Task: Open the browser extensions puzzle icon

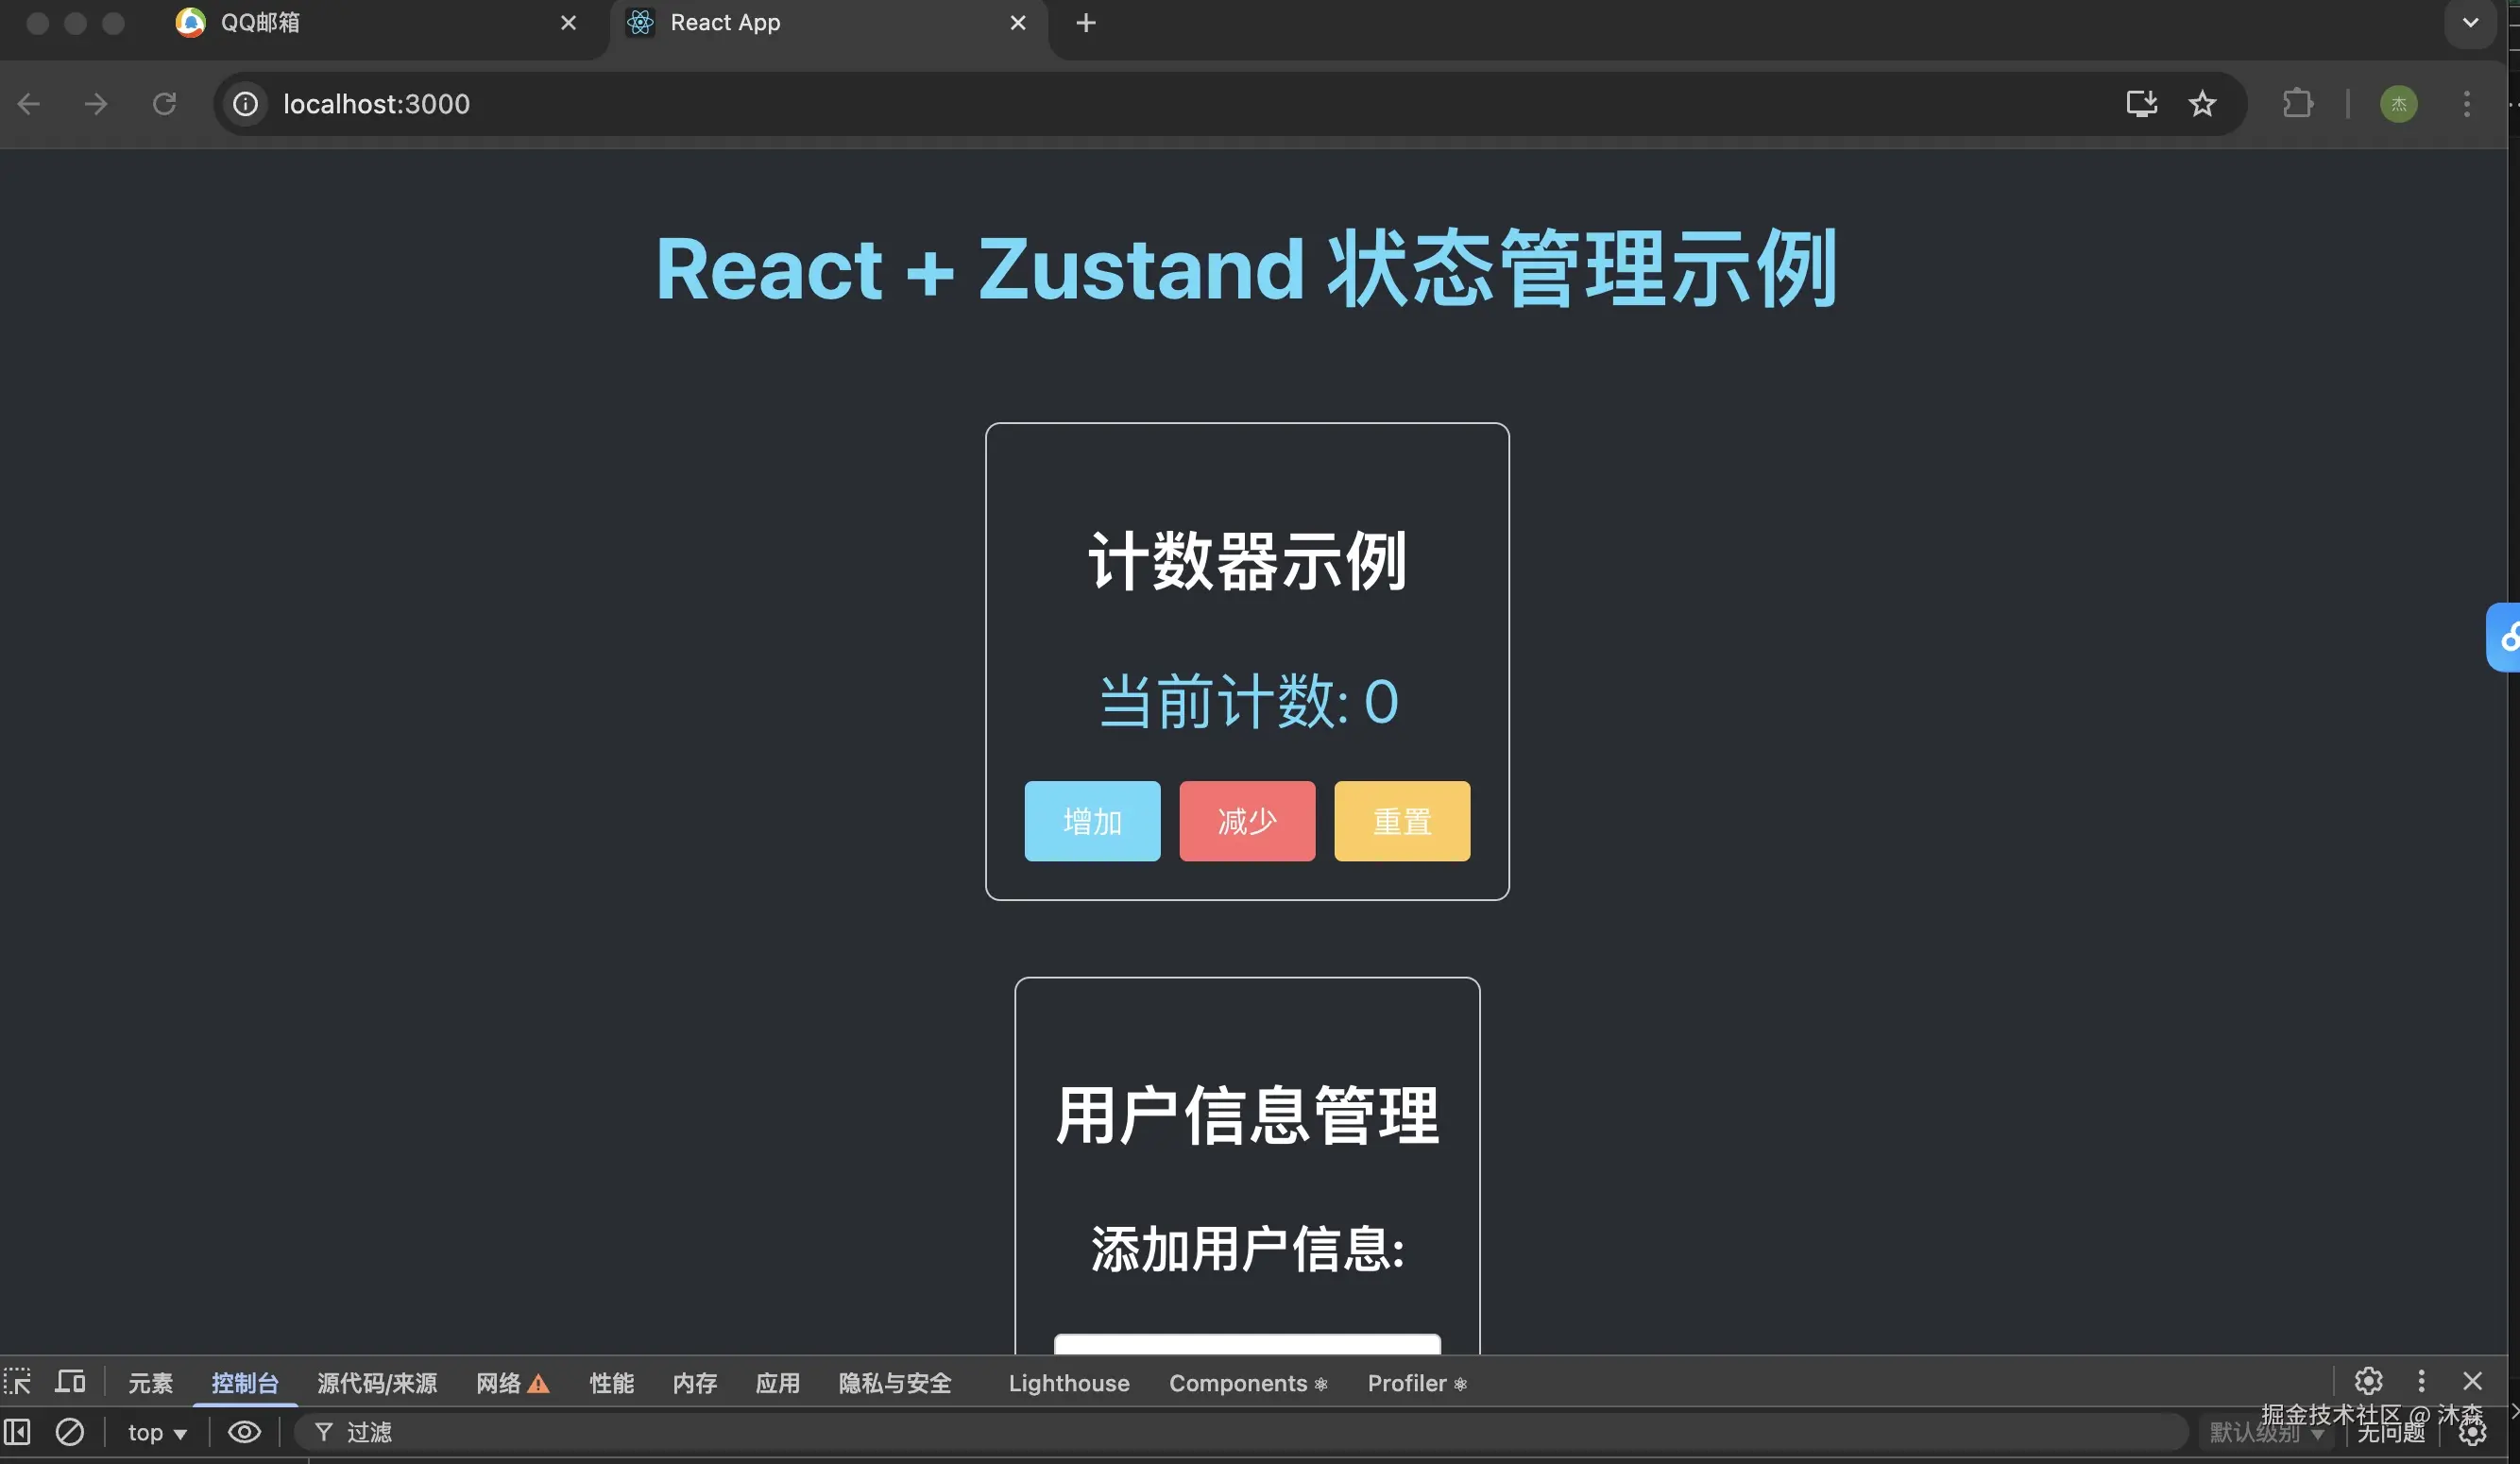Action: 2297,104
